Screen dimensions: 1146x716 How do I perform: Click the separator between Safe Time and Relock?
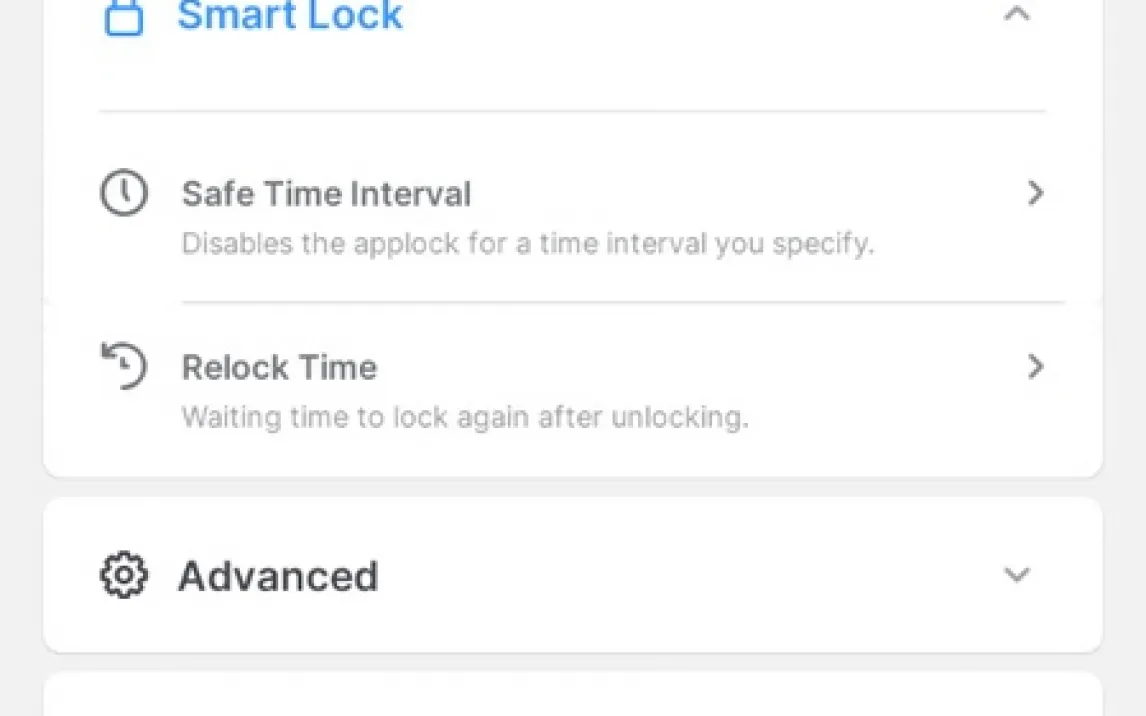click(623, 301)
